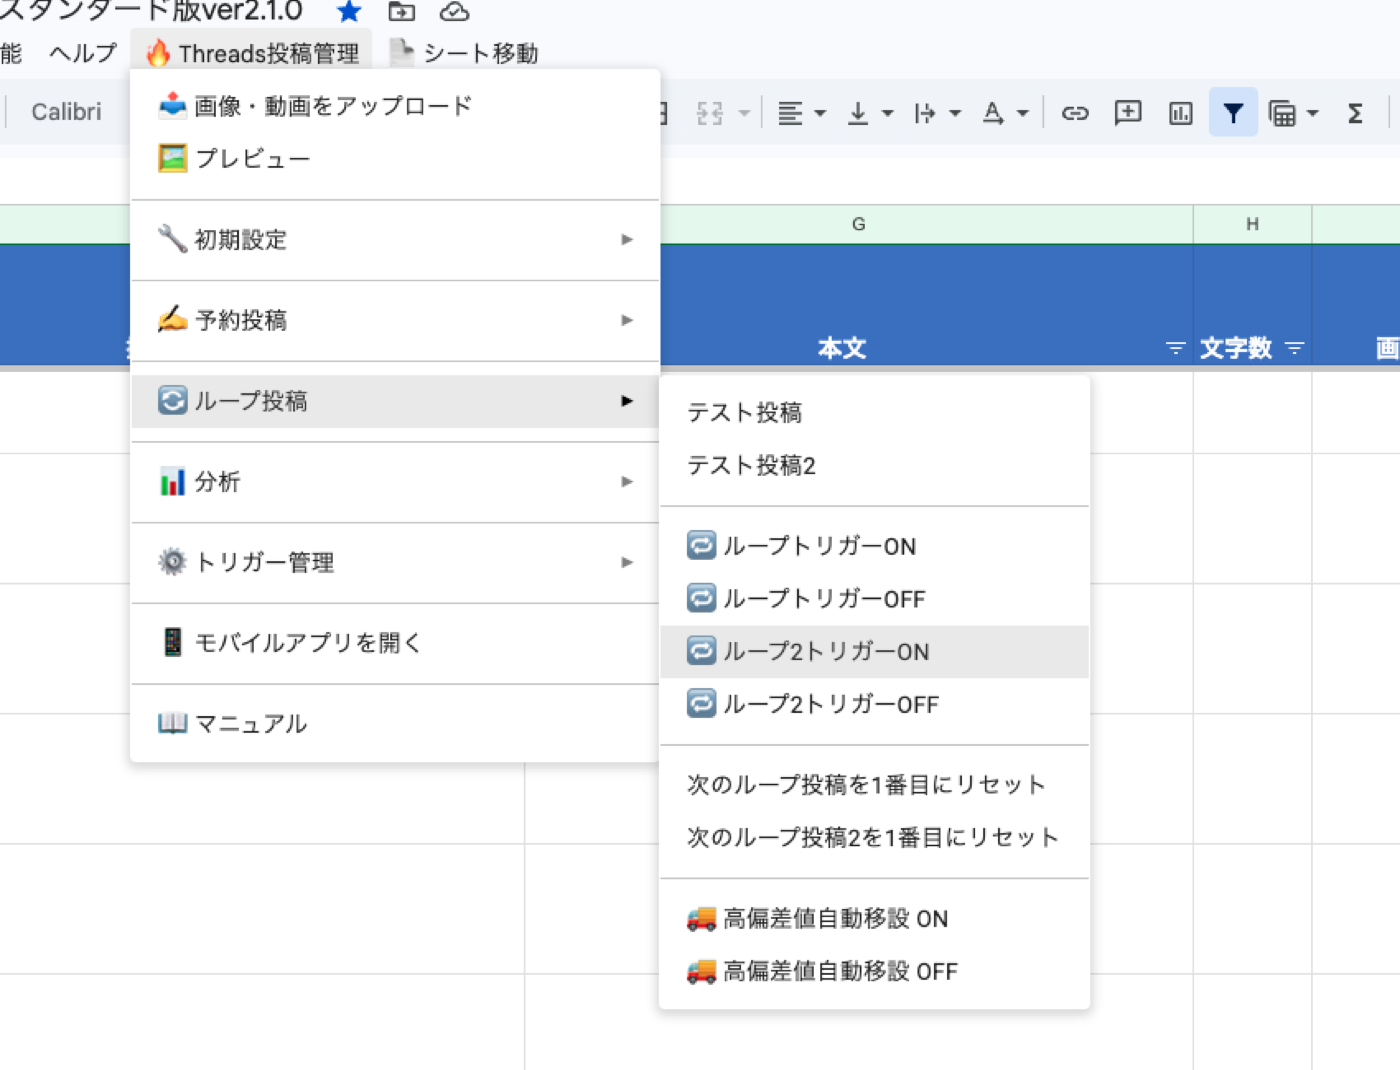Choose 次のループ投稿を1番目にリセット
The height and width of the screenshot is (1070, 1400).
[875, 785]
